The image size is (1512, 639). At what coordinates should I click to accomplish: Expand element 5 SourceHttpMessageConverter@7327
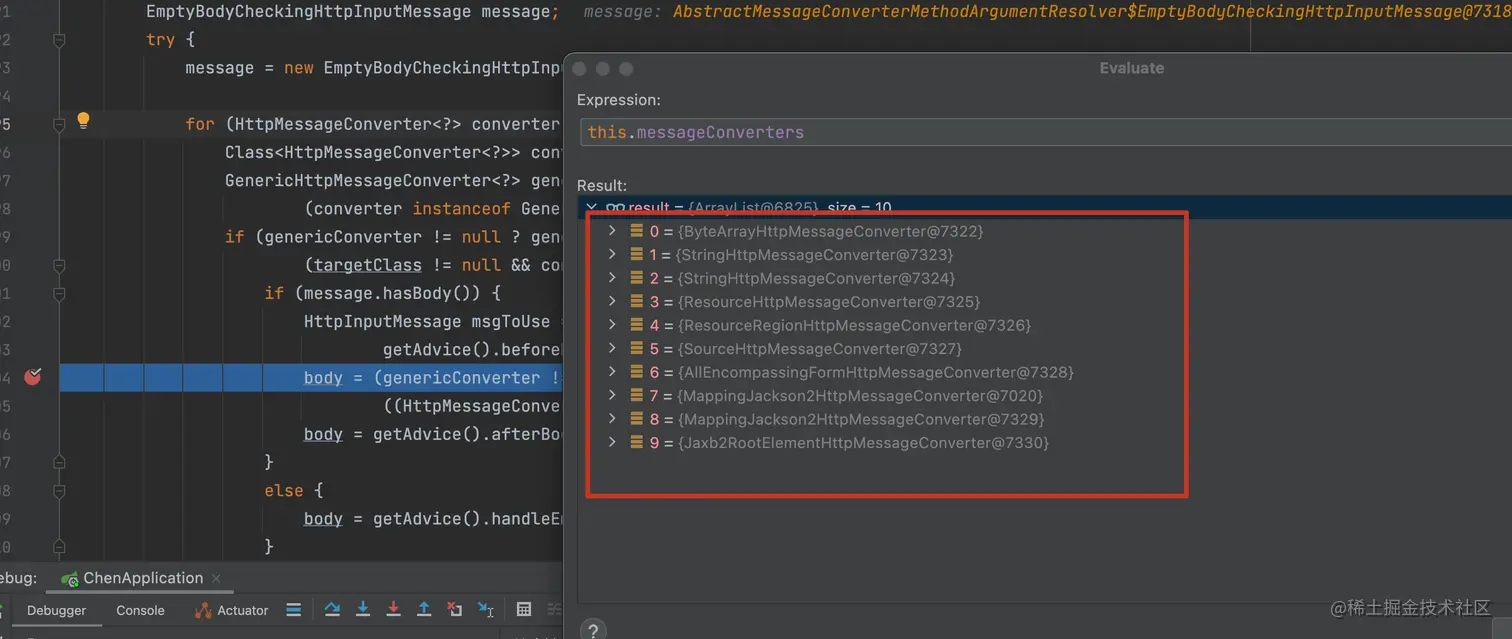[612, 348]
